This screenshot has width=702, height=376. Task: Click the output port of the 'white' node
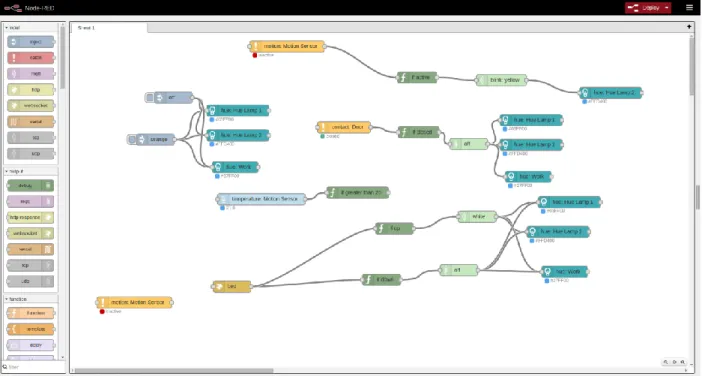497,217
